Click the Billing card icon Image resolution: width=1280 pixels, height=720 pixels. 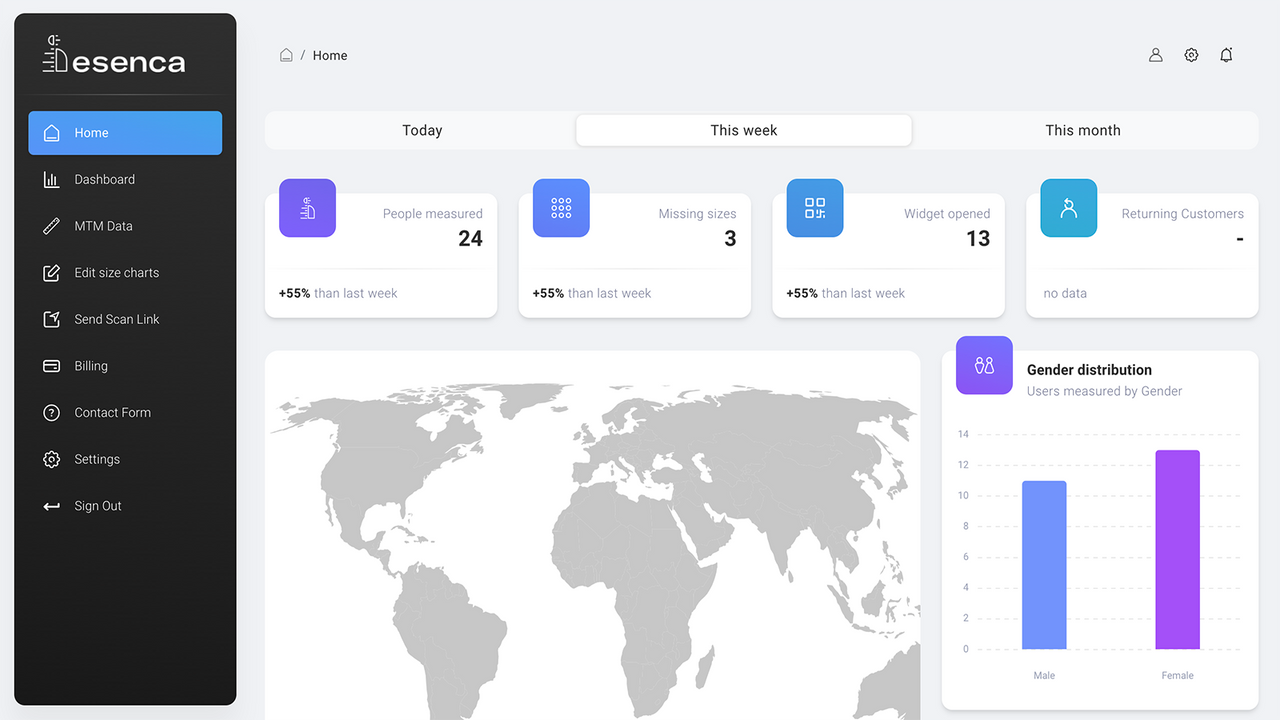(x=52, y=366)
